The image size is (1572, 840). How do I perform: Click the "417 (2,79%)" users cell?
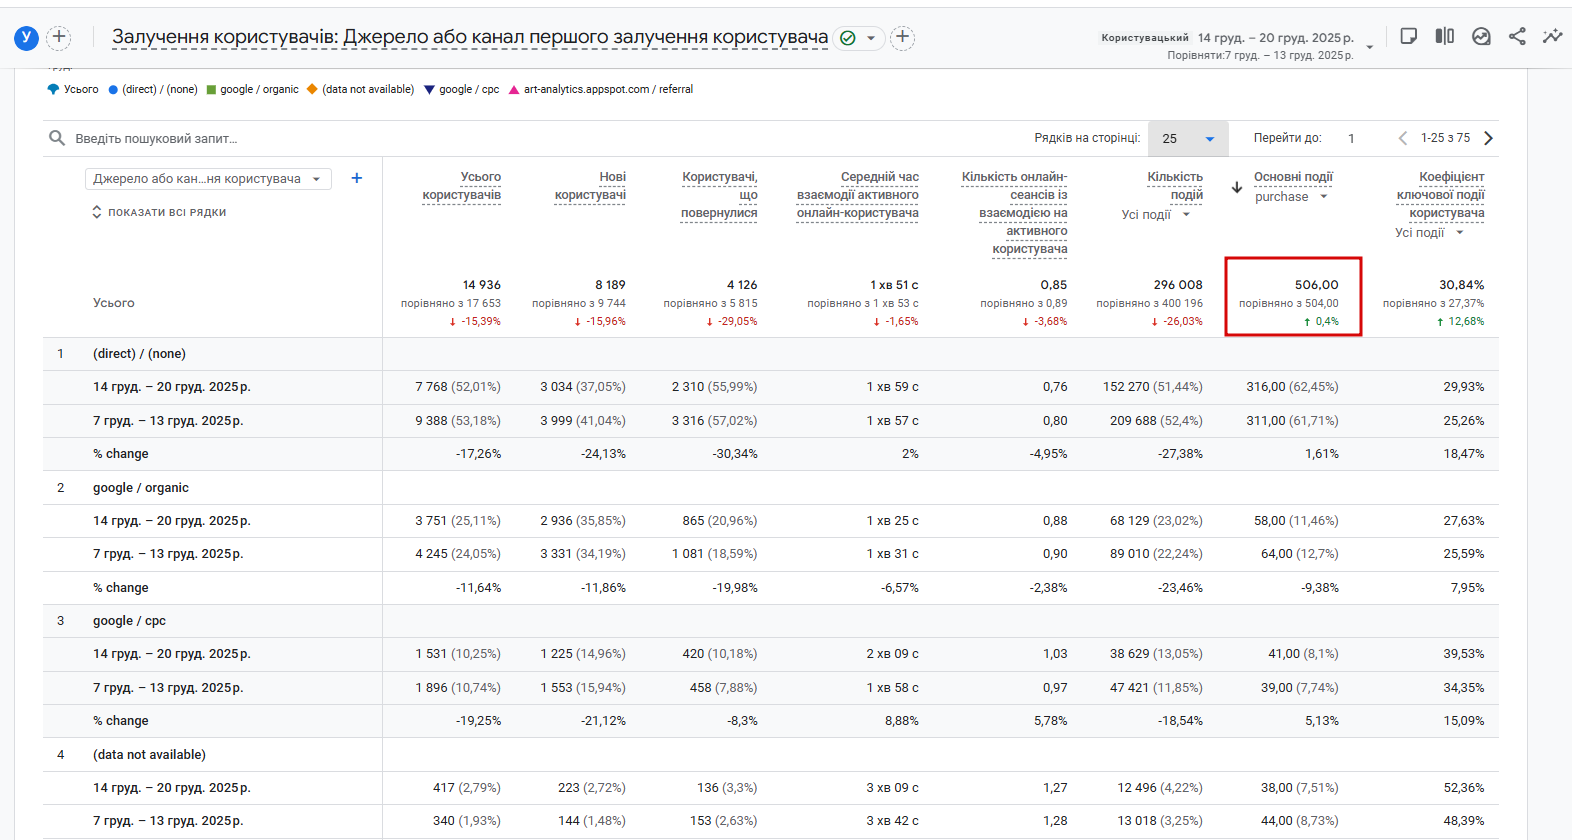pos(467,788)
